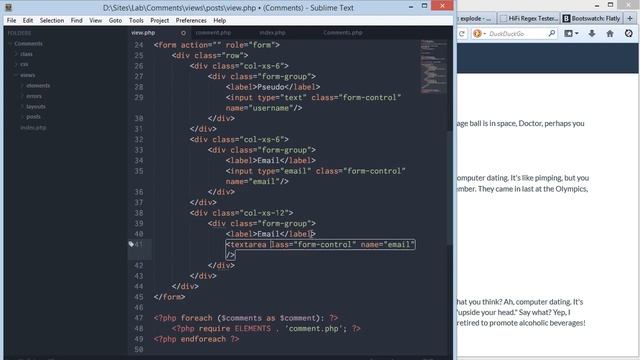
Task: Click the Bootswatch tab's B favicon
Action: [x=566, y=18]
